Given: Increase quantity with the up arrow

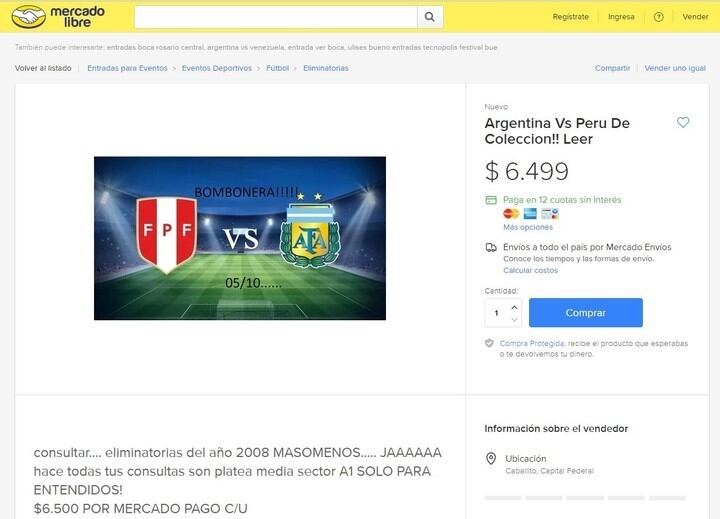Looking at the screenshot, I should pos(515,307).
